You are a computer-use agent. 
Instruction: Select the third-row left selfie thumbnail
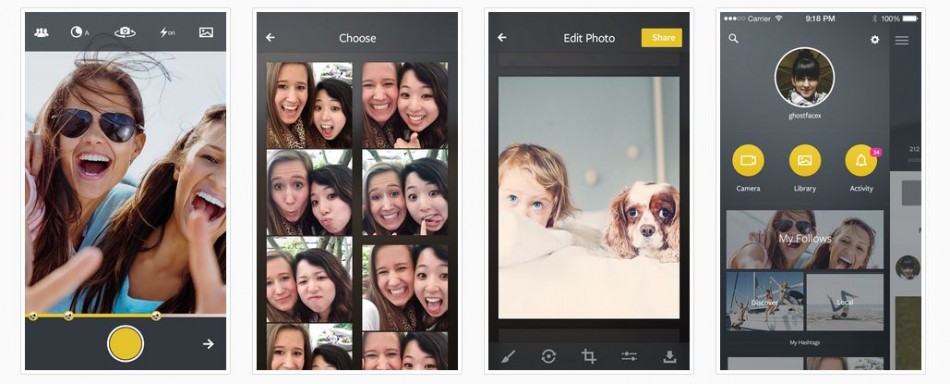click(x=310, y=279)
